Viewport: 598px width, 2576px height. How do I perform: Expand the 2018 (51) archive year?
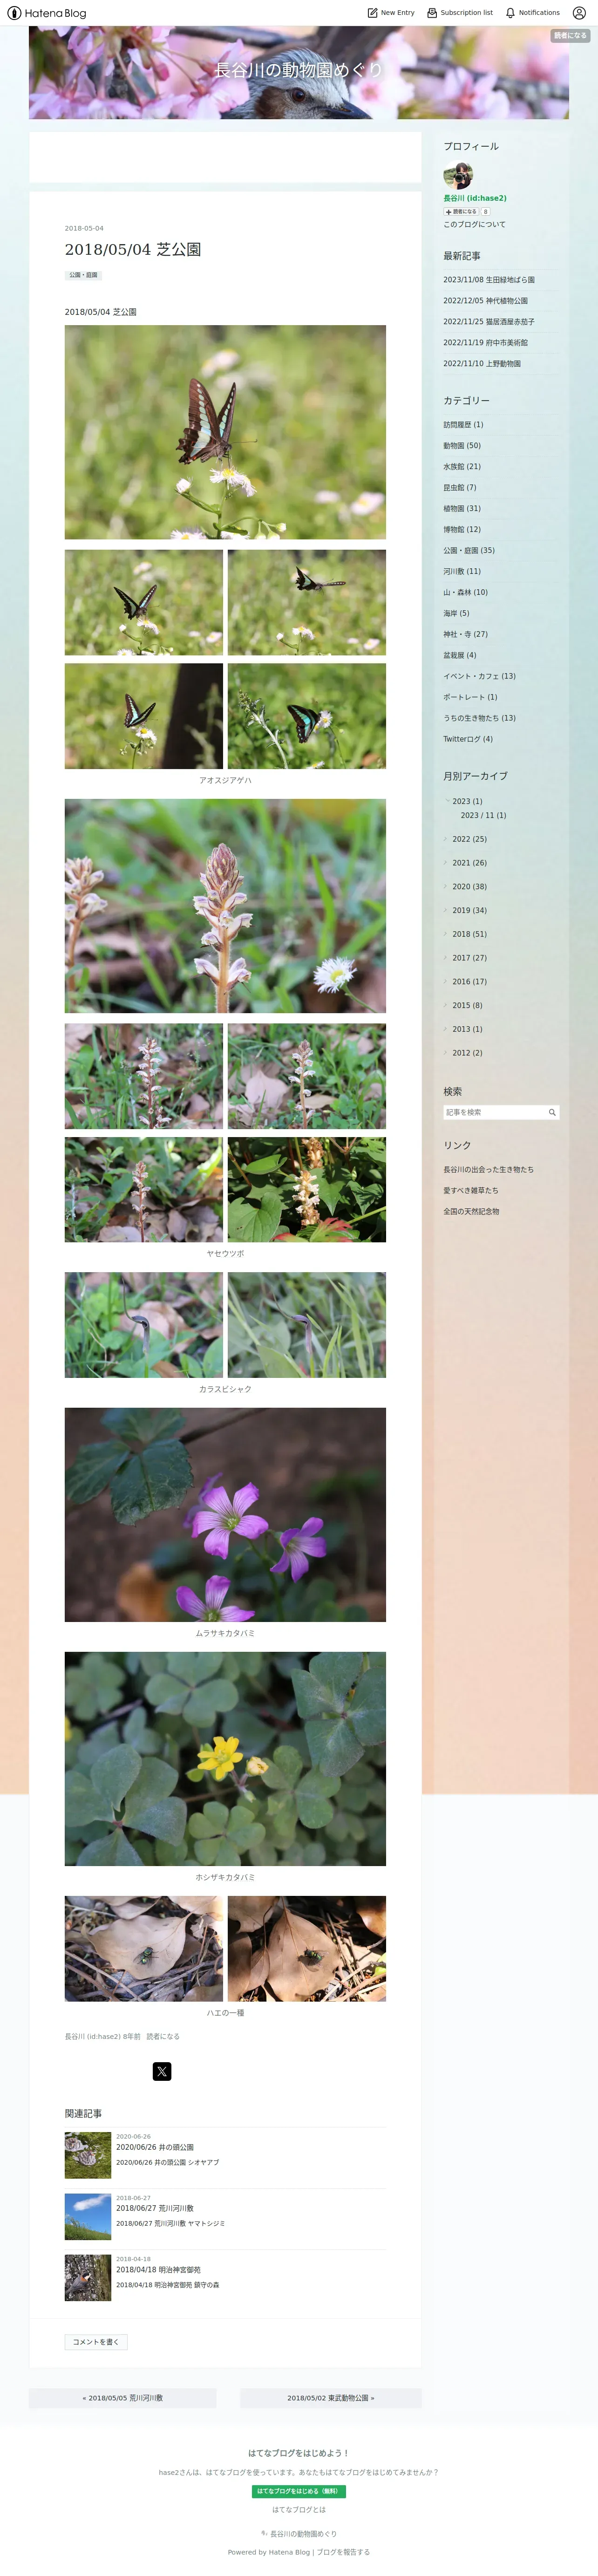point(447,932)
